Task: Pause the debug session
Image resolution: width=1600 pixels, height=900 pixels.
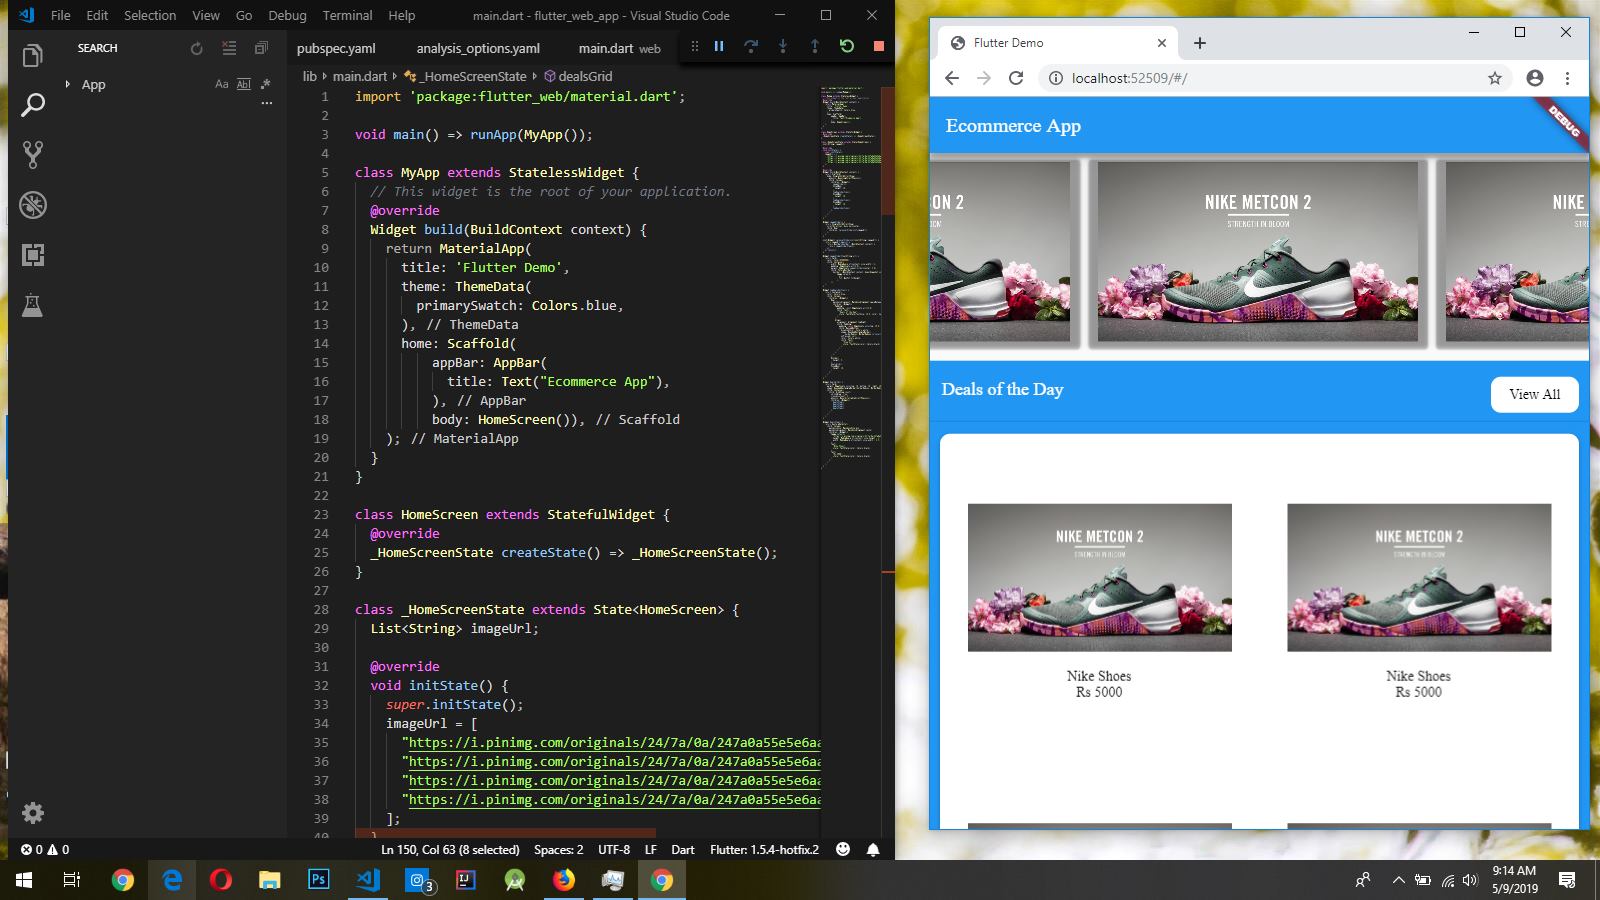Action: pos(718,46)
